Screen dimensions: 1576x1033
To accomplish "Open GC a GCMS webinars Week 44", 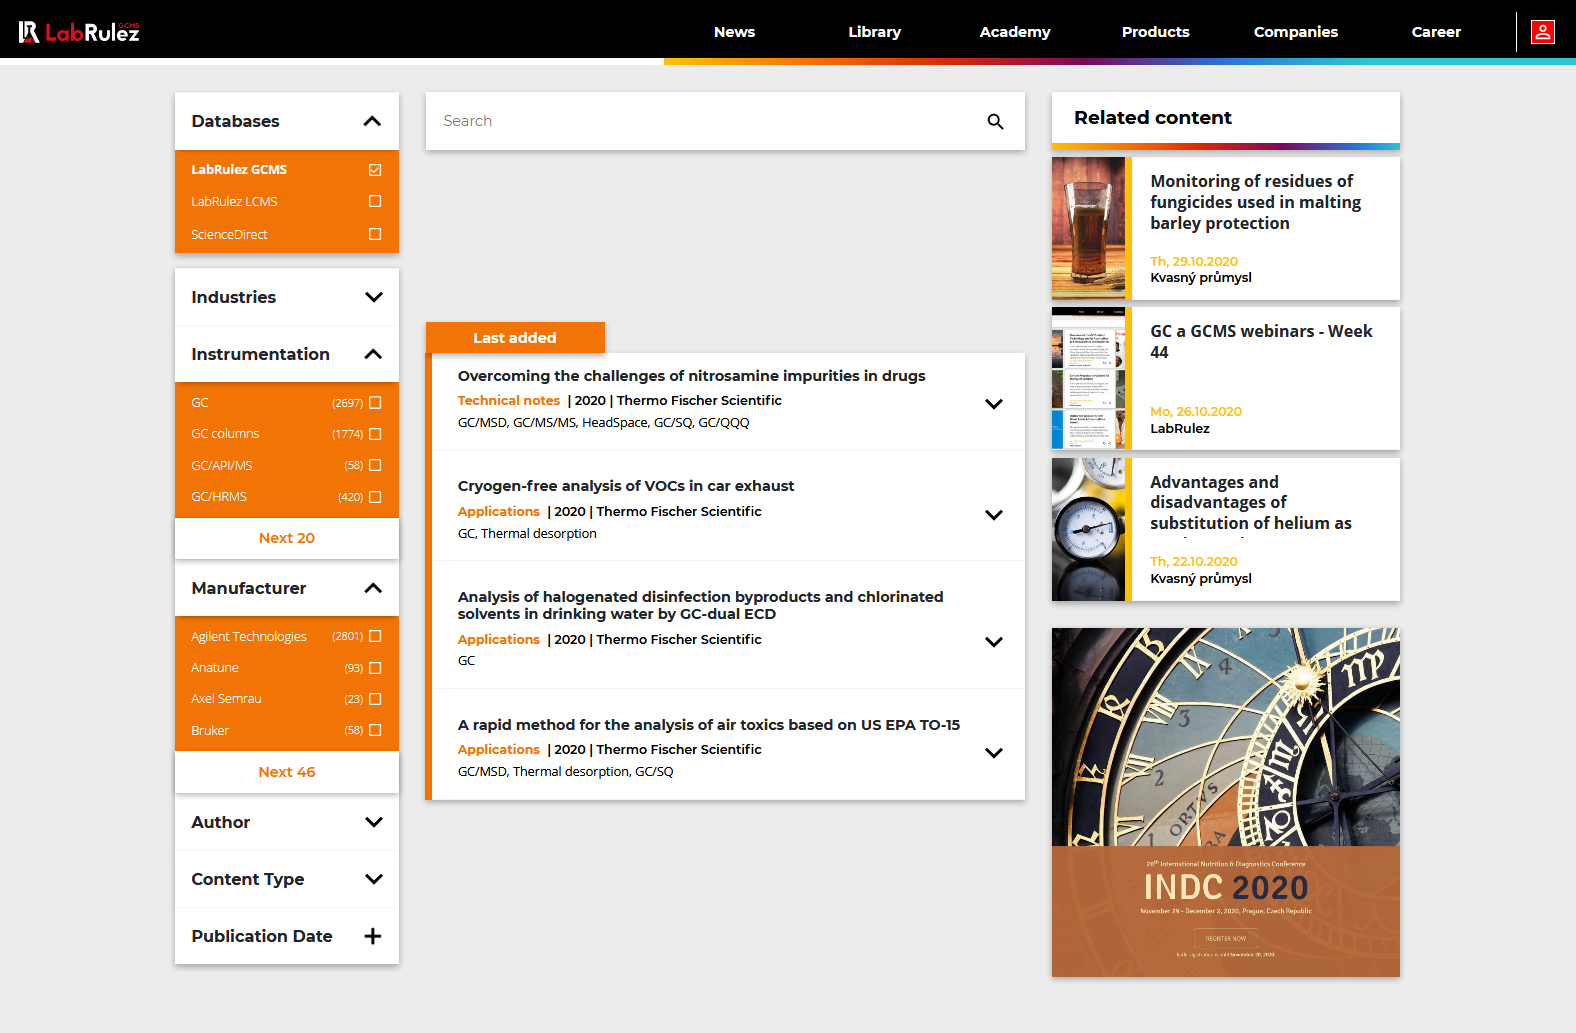I will pos(1261,342).
